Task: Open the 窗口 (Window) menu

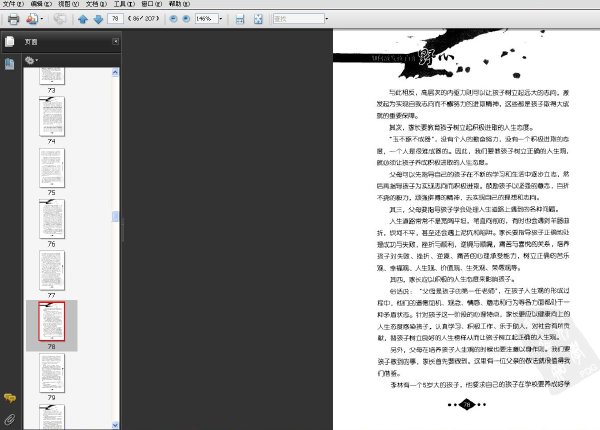Action: (152, 4)
